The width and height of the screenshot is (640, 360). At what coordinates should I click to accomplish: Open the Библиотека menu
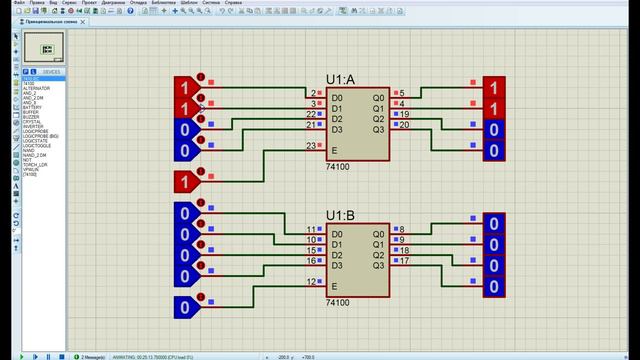coord(164,2)
